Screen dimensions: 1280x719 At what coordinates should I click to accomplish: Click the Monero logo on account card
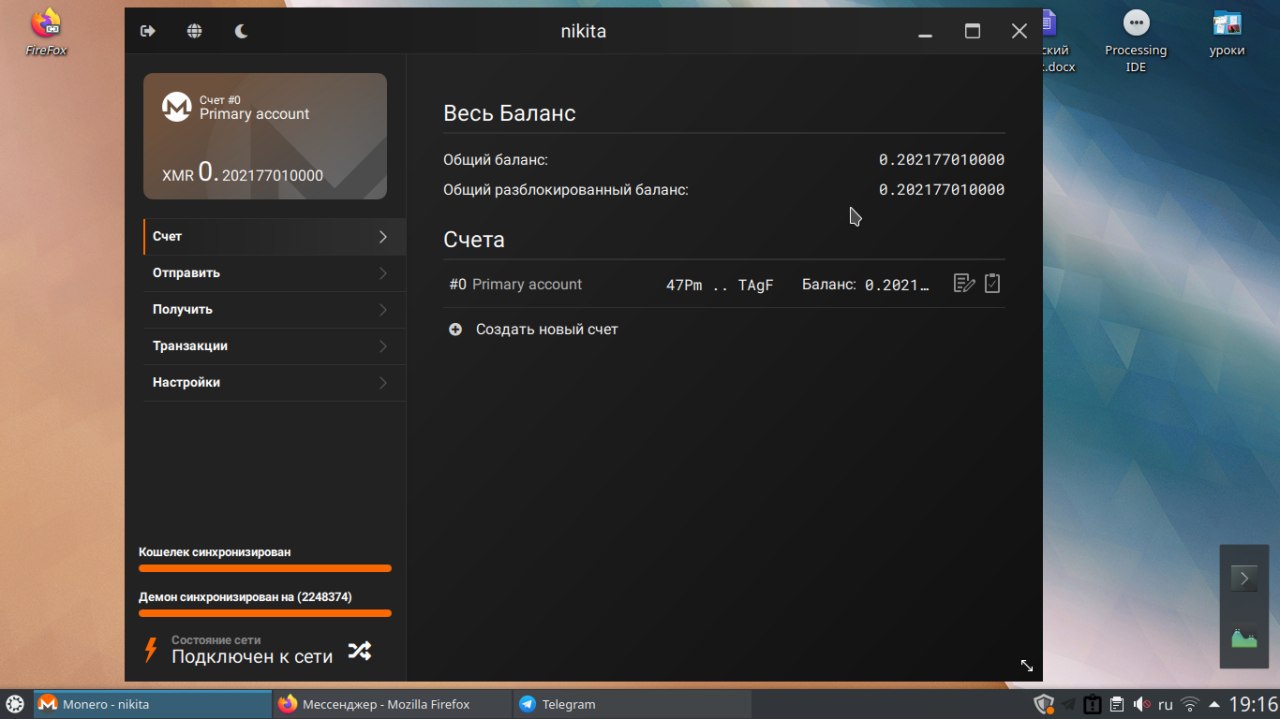click(177, 107)
